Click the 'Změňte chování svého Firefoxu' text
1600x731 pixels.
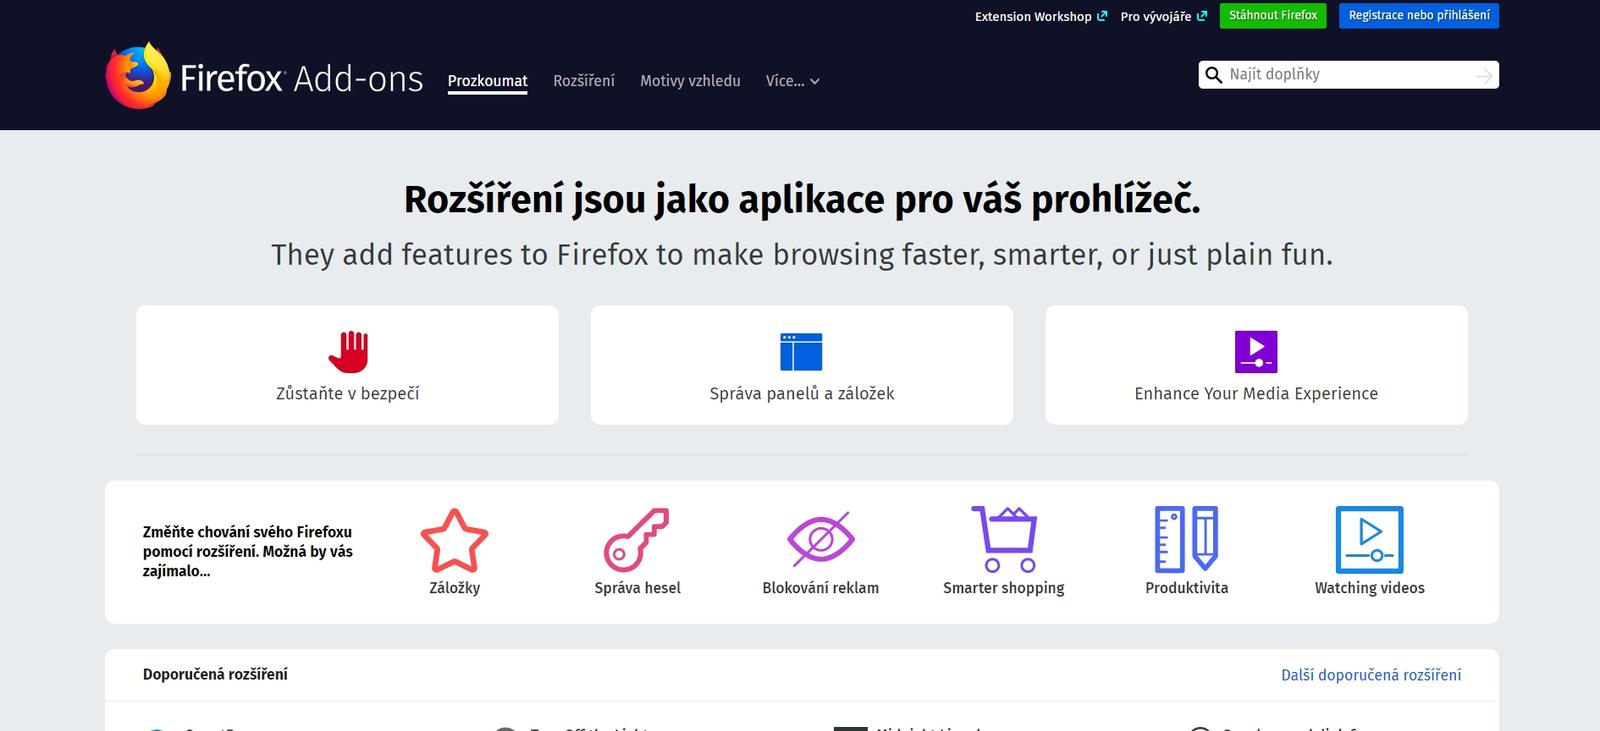248,551
